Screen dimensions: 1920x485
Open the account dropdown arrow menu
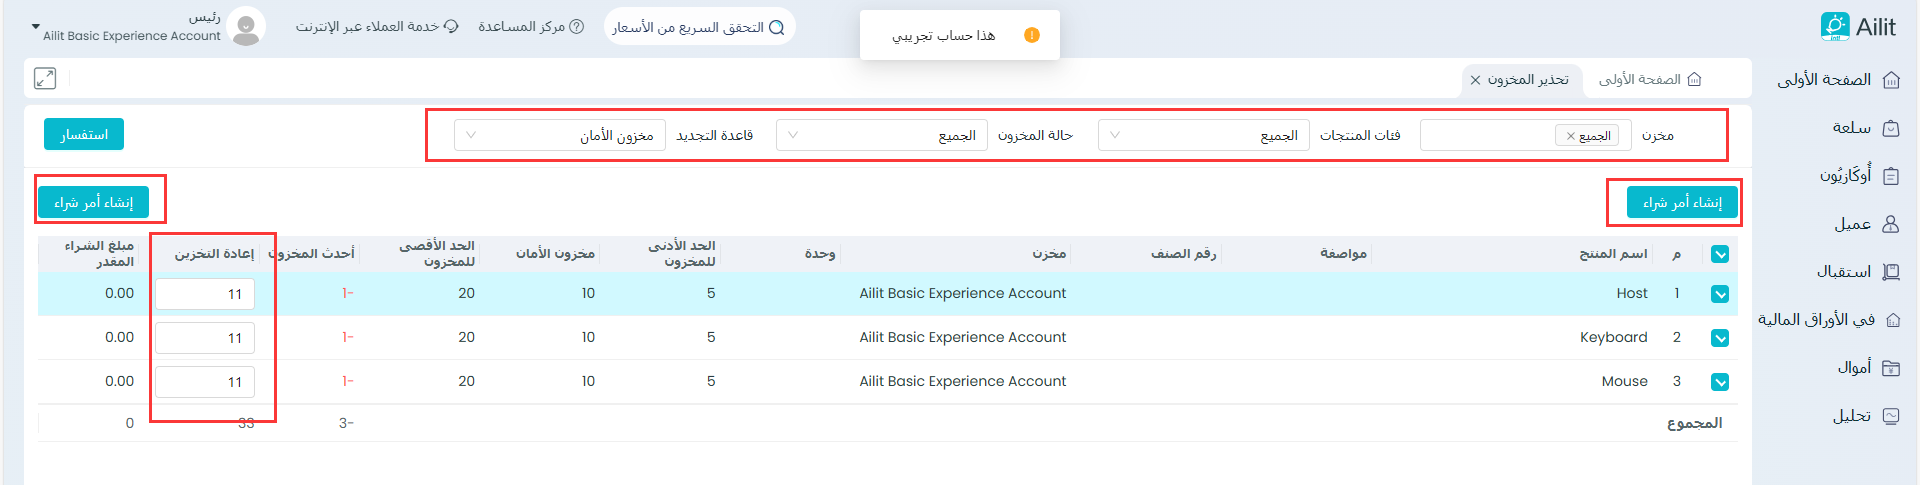[x=36, y=27]
